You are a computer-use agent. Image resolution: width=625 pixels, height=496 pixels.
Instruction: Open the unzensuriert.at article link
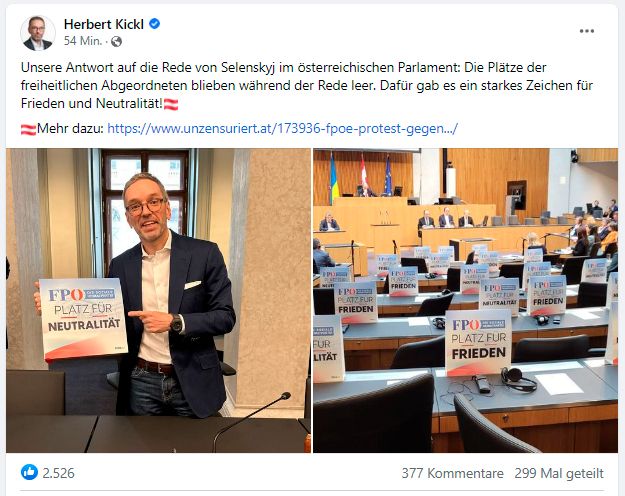[x=282, y=129]
